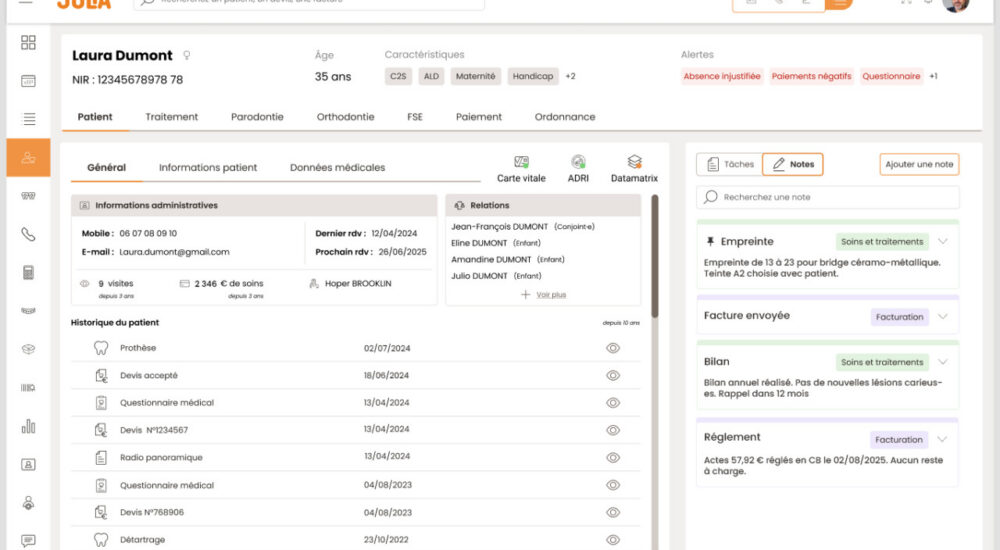Click the document icon on Radio panoramique row
Image resolution: width=1000 pixels, height=550 pixels.
pos(101,457)
